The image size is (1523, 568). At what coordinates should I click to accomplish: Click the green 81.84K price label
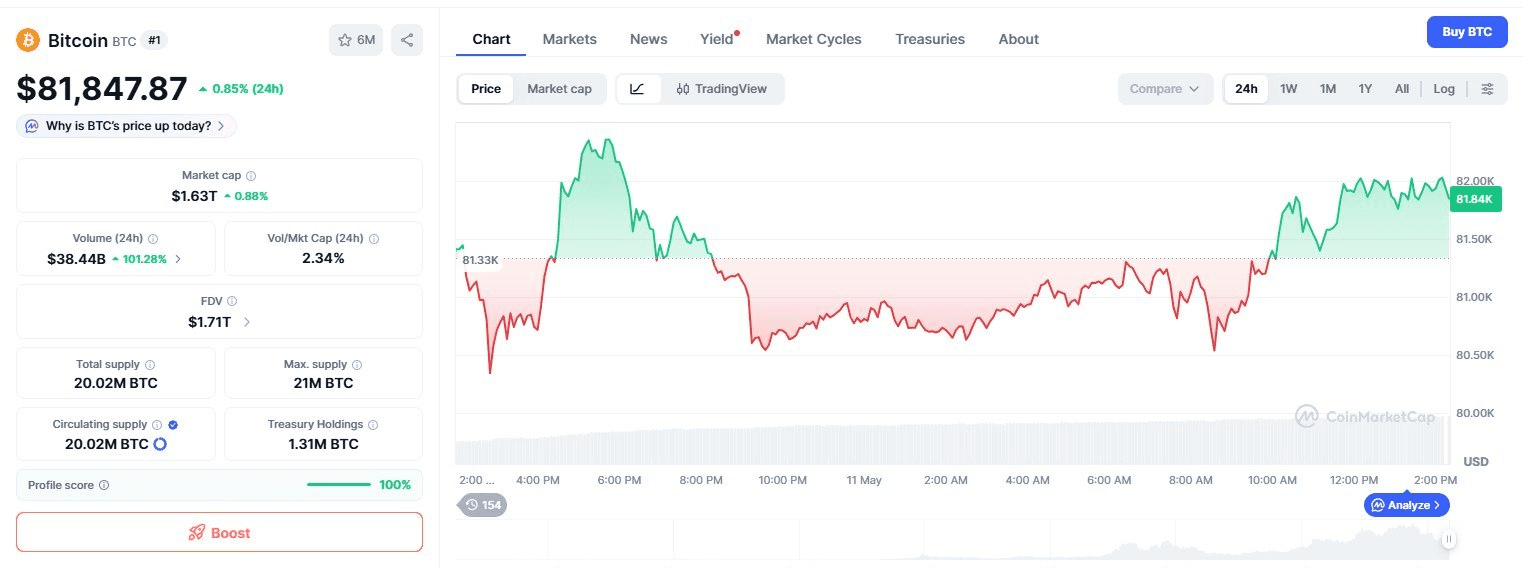(1474, 199)
